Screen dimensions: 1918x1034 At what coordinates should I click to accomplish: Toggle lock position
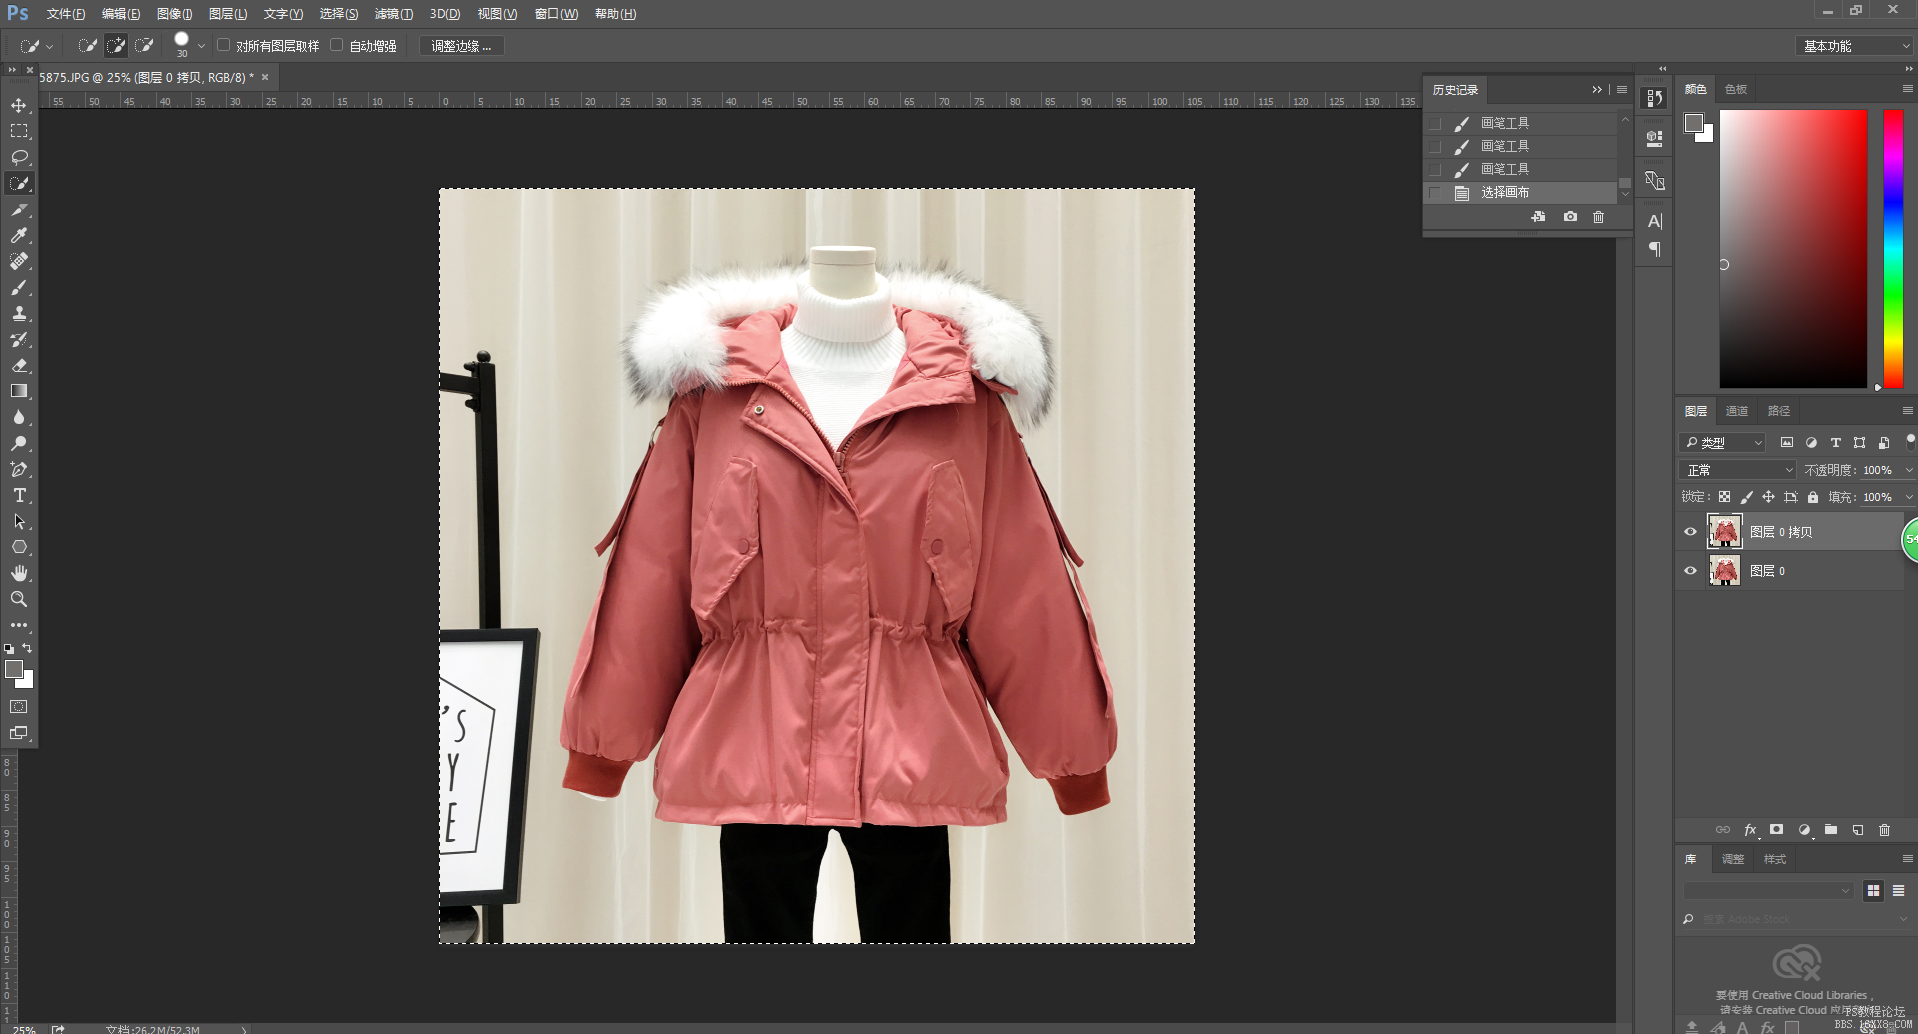tap(1768, 497)
